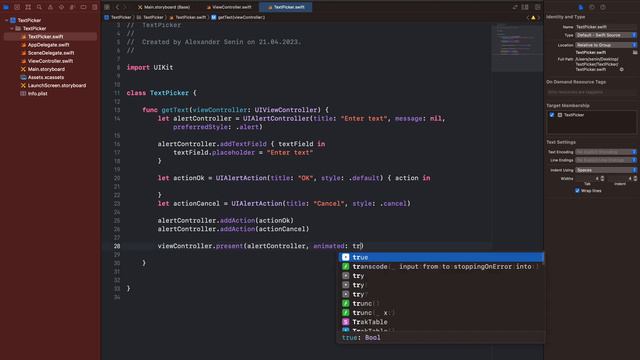Click the yellow warning triangle in jump bar

pos(533,18)
